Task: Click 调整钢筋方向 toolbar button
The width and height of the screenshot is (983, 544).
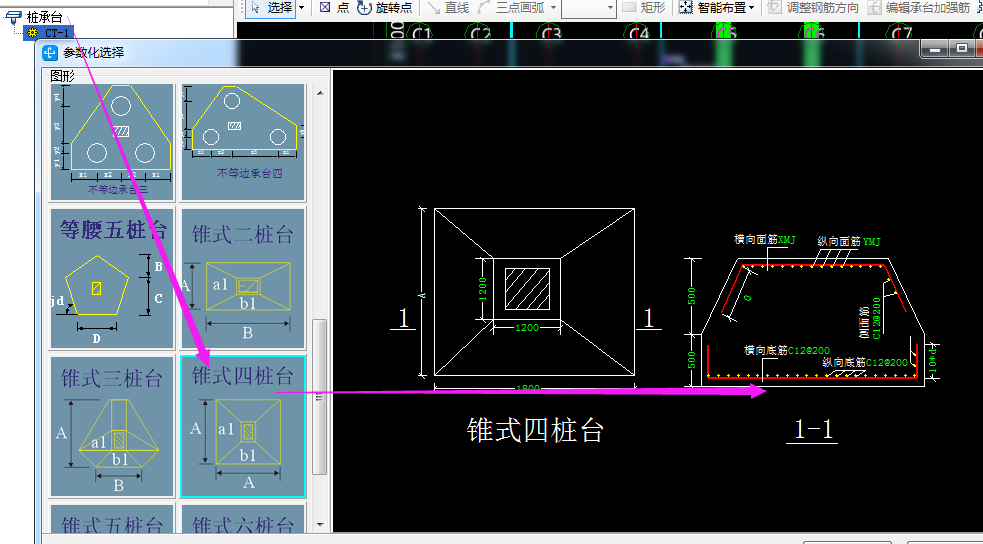Action: pyautogui.click(x=814, y=8)
